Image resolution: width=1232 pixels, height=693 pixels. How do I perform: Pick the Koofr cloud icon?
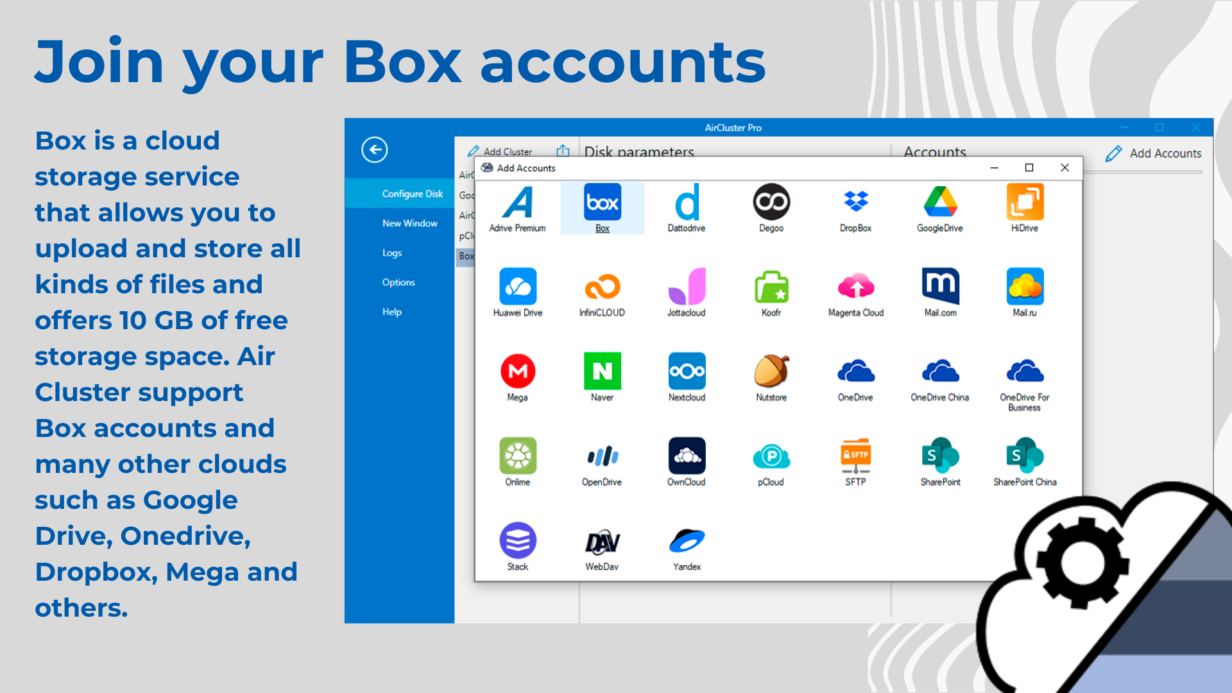771,287
